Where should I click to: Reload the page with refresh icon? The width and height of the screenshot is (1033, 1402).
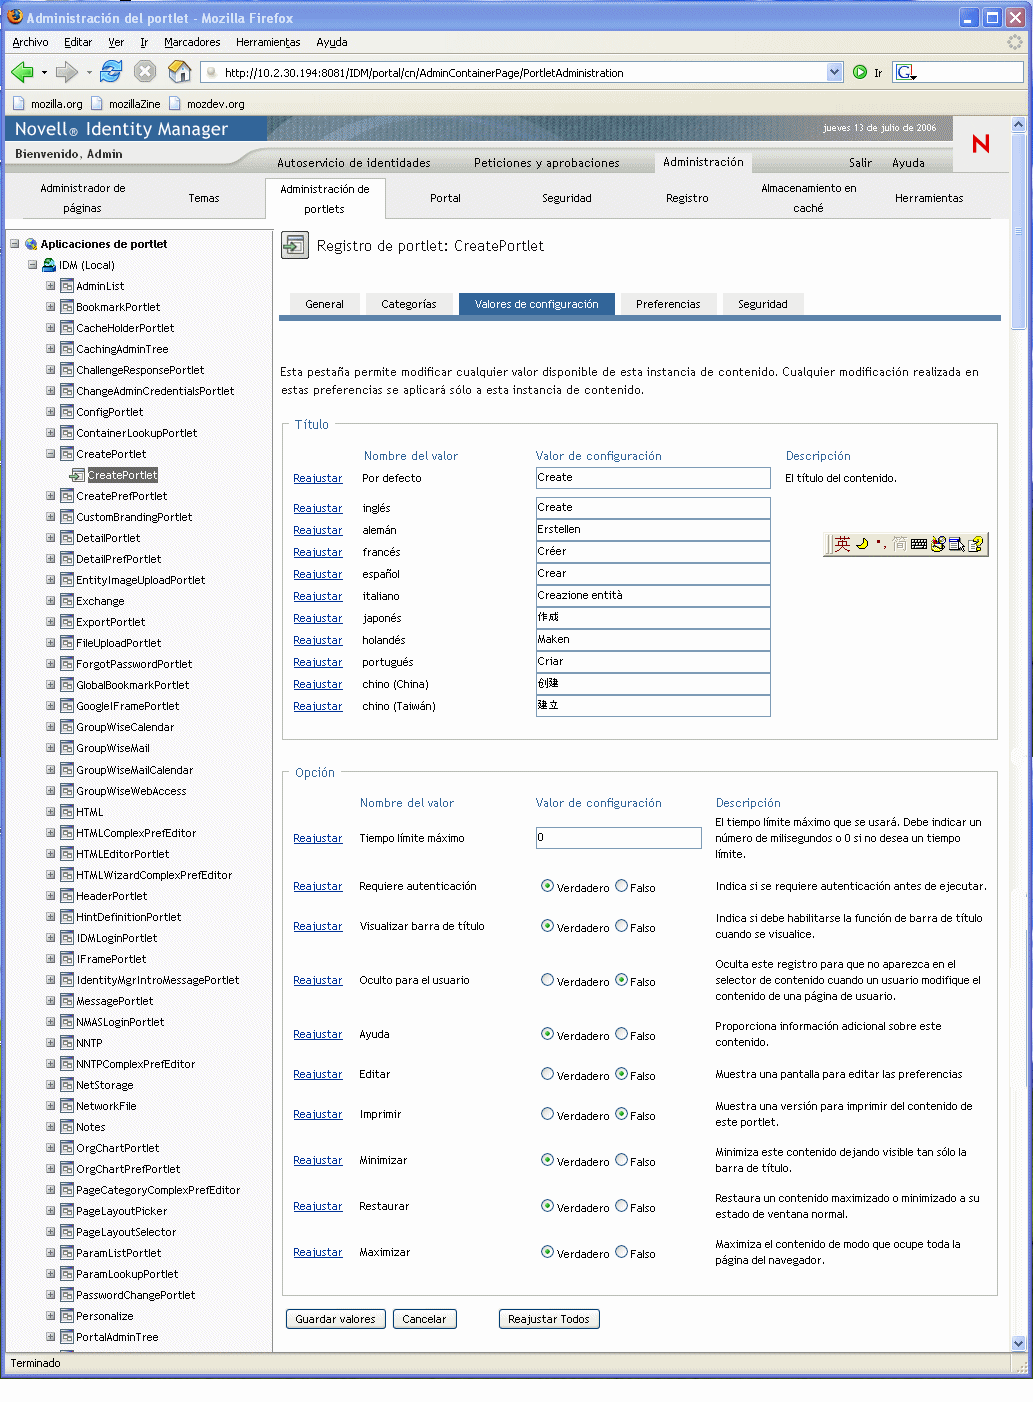point(111,72)
